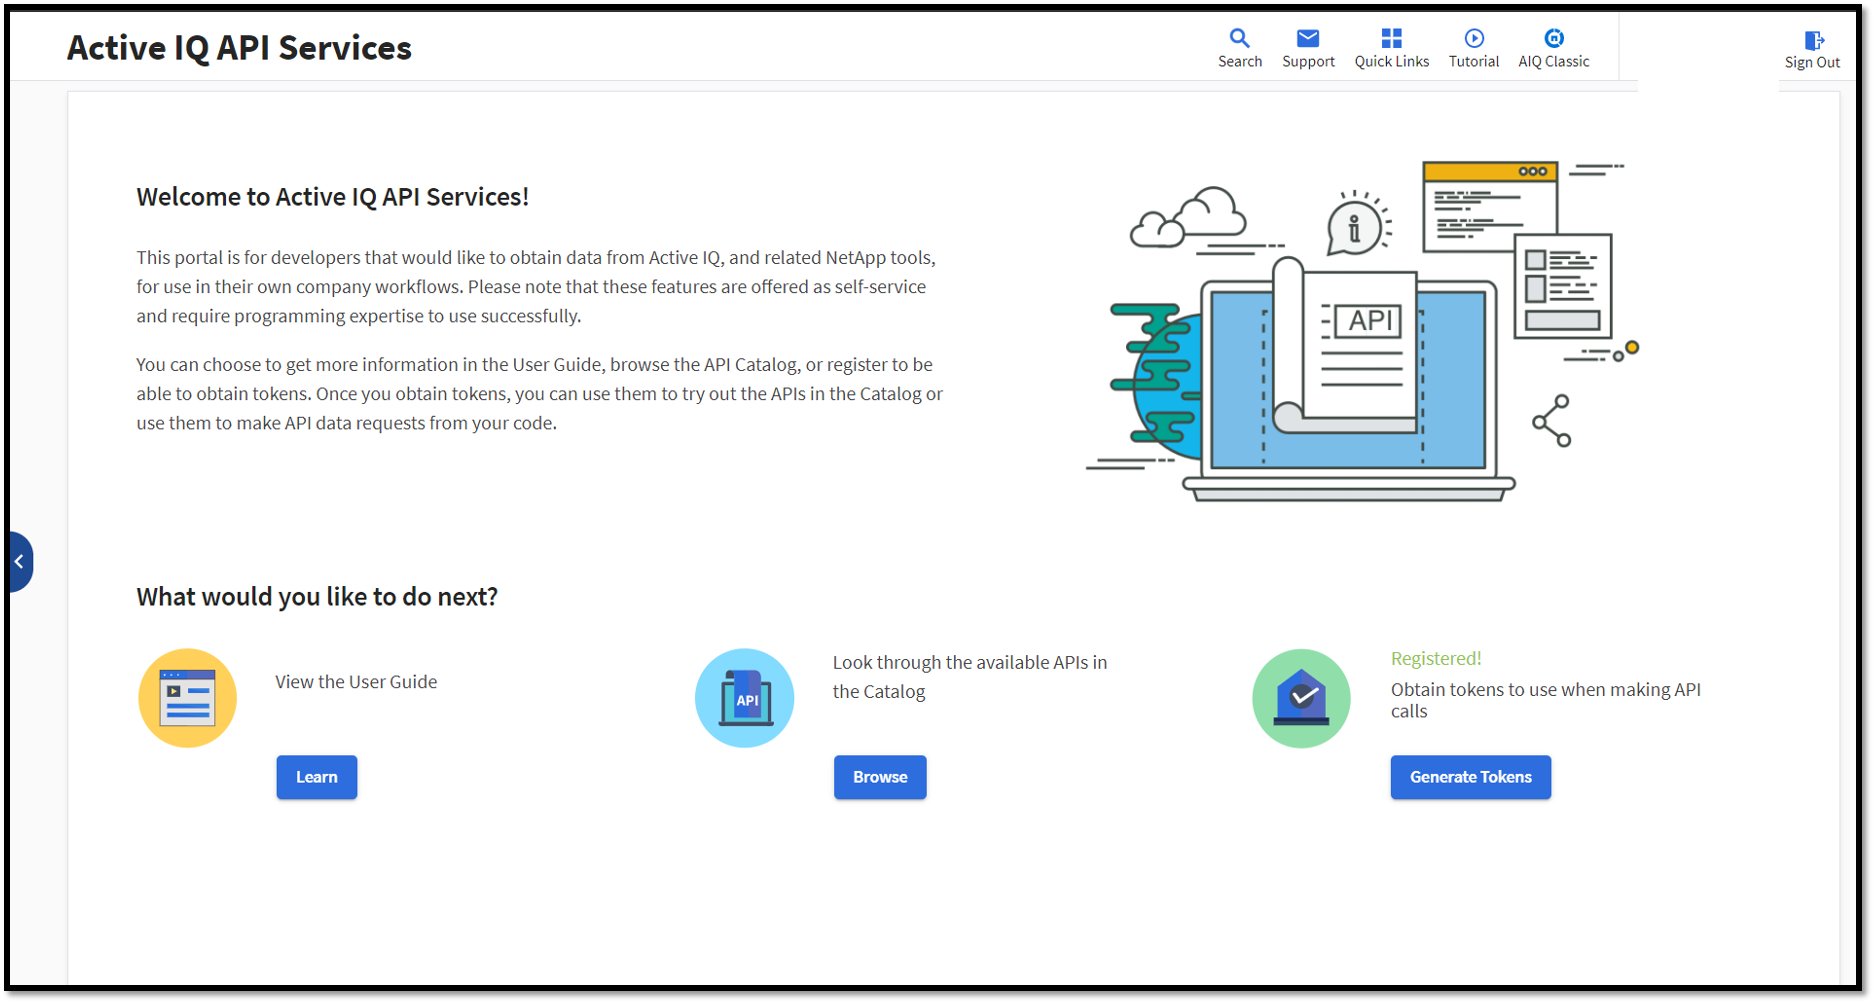The image size is (1876, 1004).
Task: Click the Browse button
Action: coord(880,777)
